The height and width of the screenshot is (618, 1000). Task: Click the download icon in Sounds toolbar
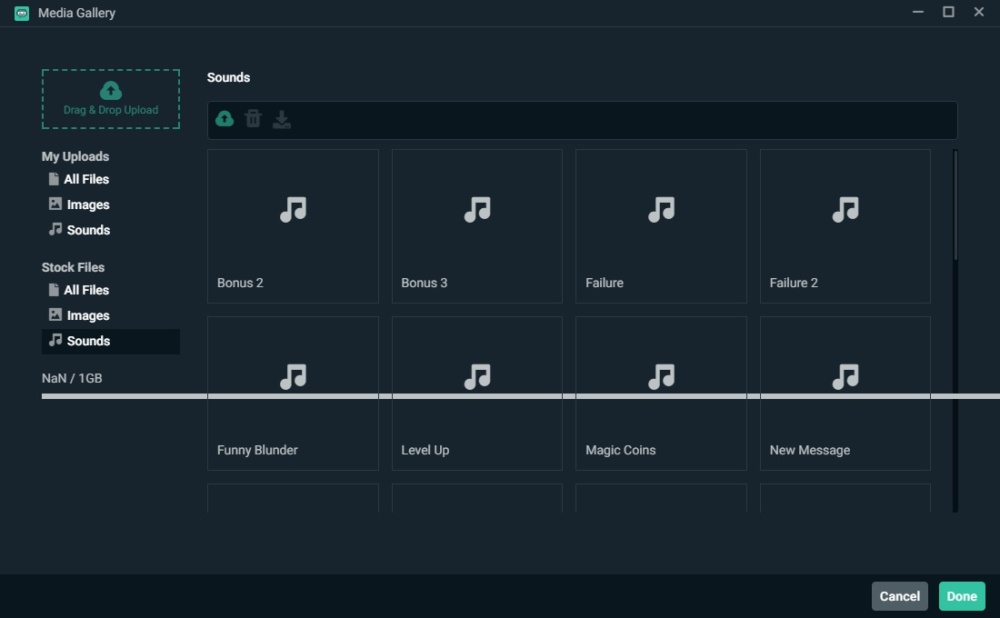(x=281, y=119)
